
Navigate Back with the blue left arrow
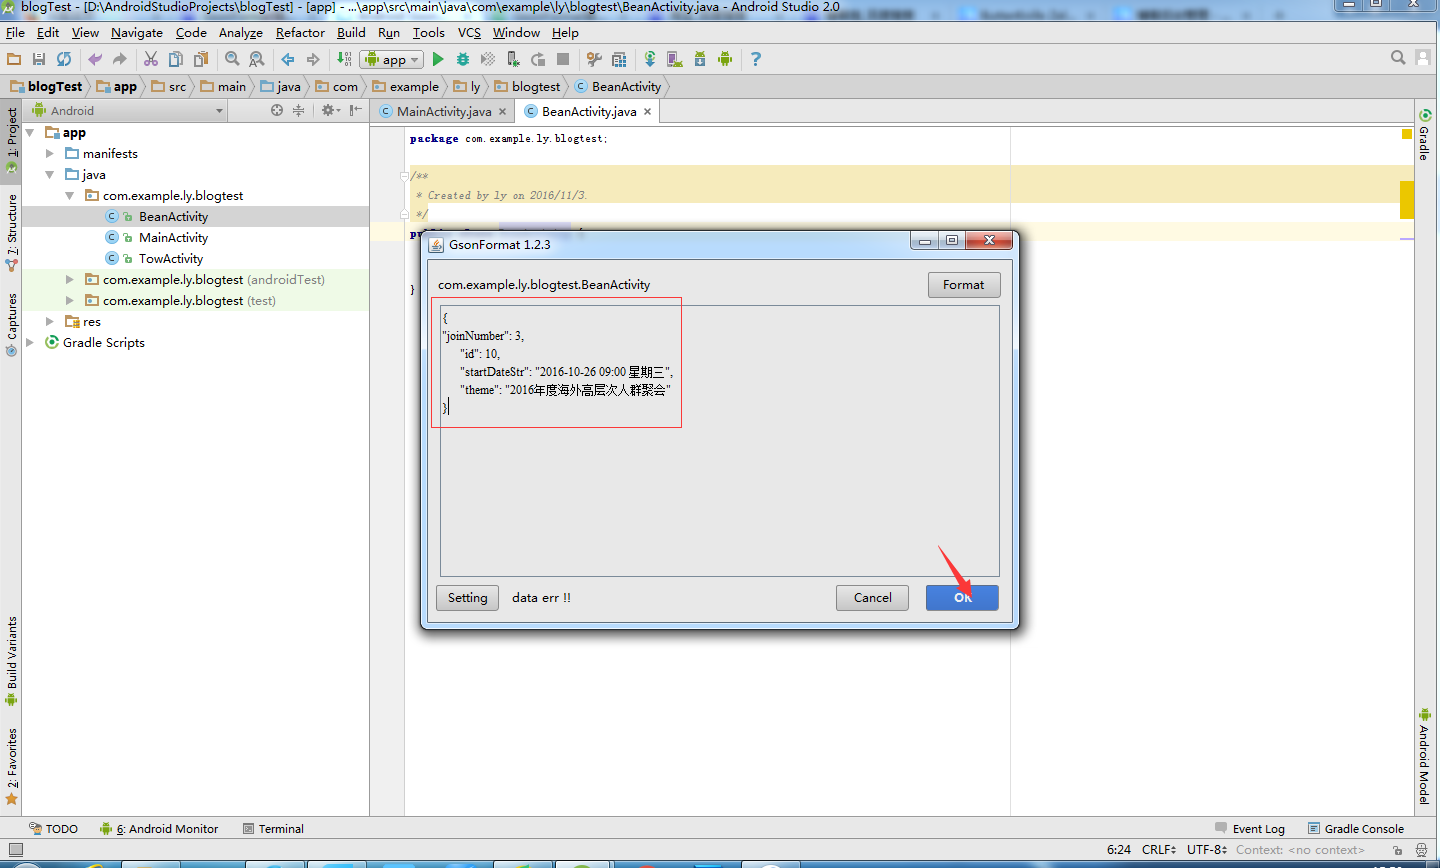288,59
